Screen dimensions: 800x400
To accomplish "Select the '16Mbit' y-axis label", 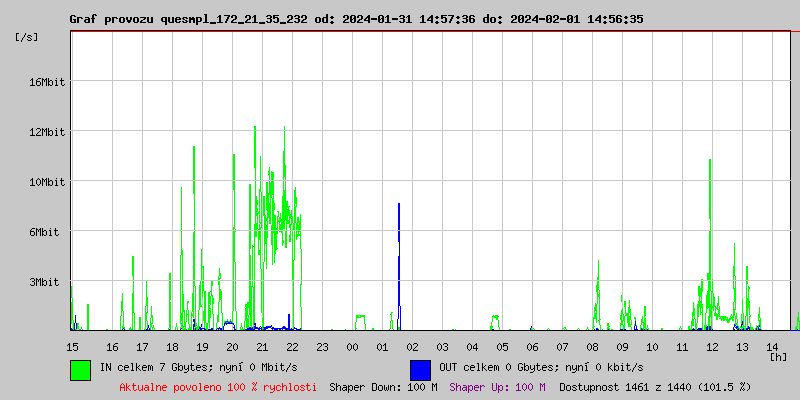I will (47, 82).
